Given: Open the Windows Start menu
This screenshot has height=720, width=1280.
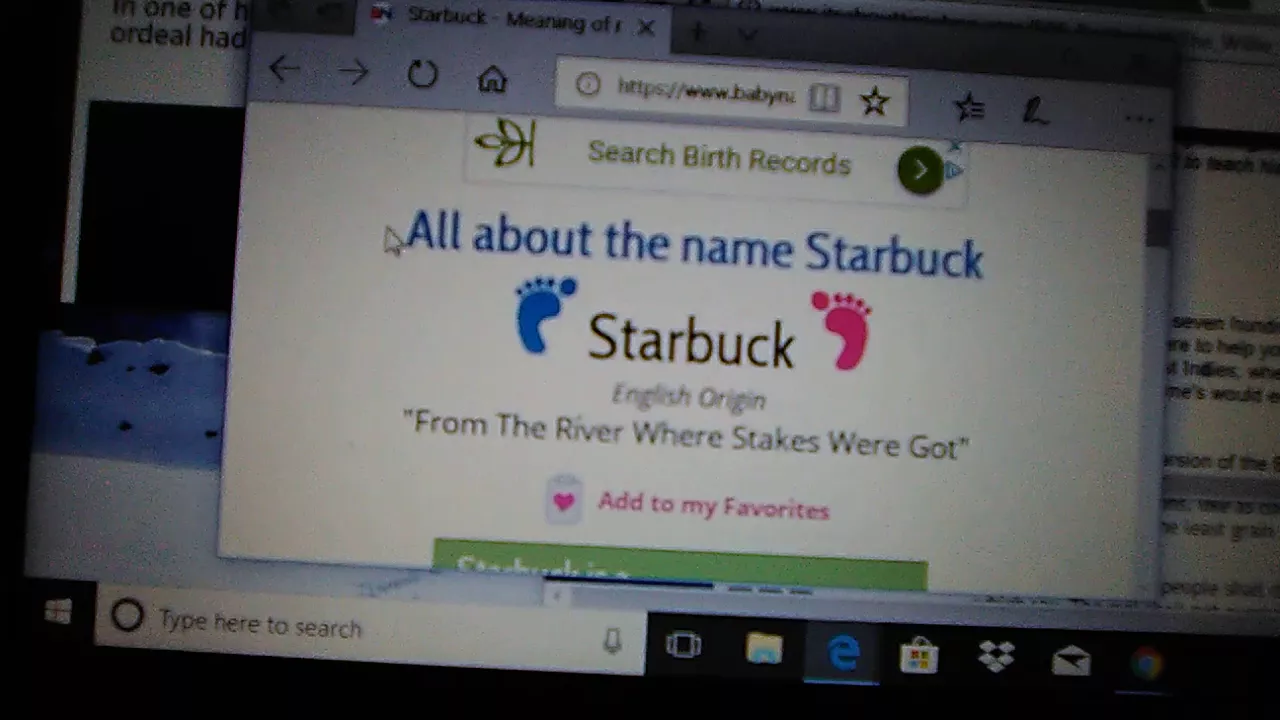Looking at the screenshot, I should click(57, 611).
